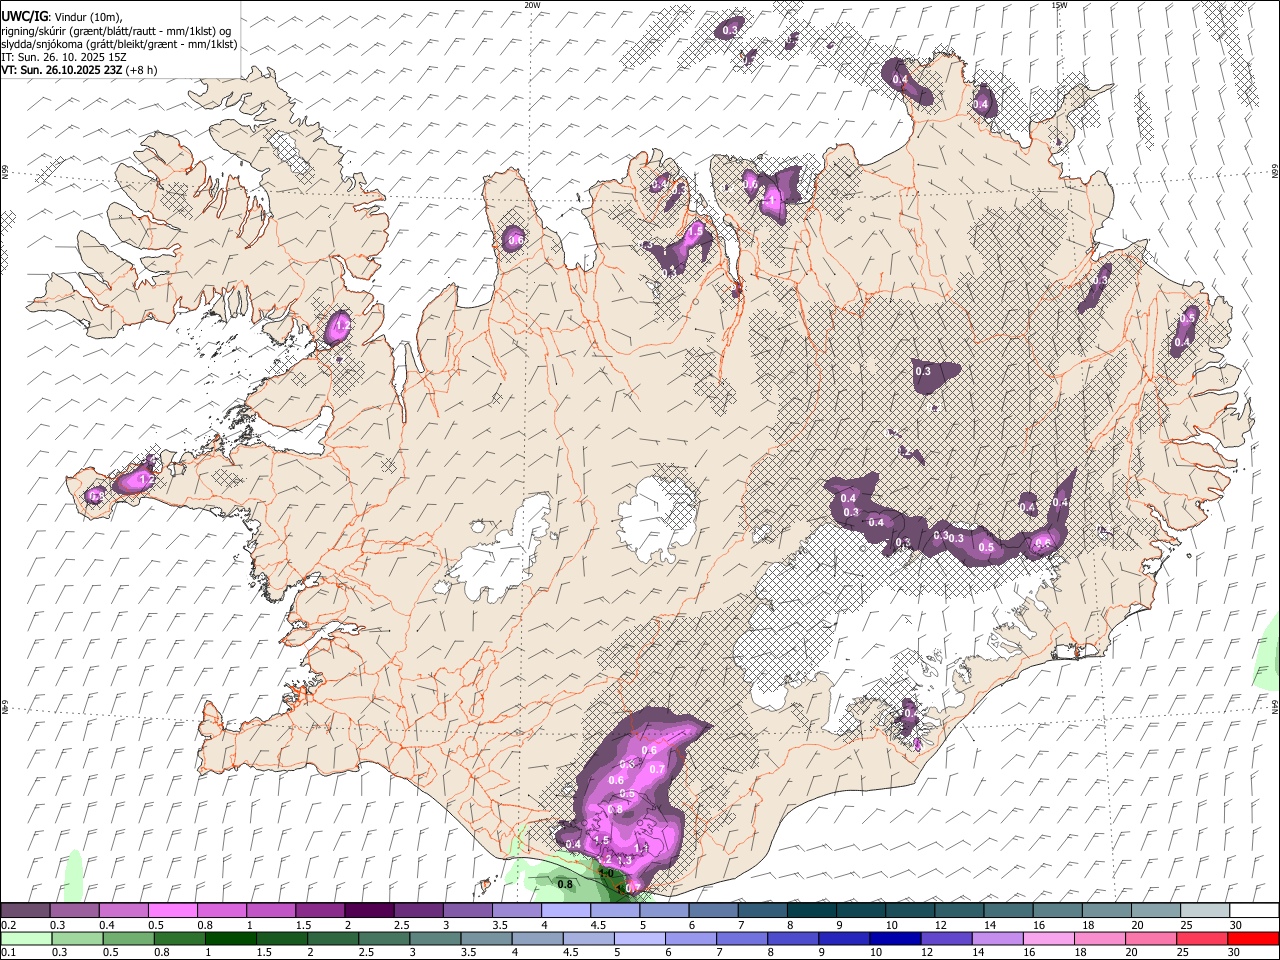
Task: Select the bright pink 0.5 snow legend swatch
Action: pos(172,911)
